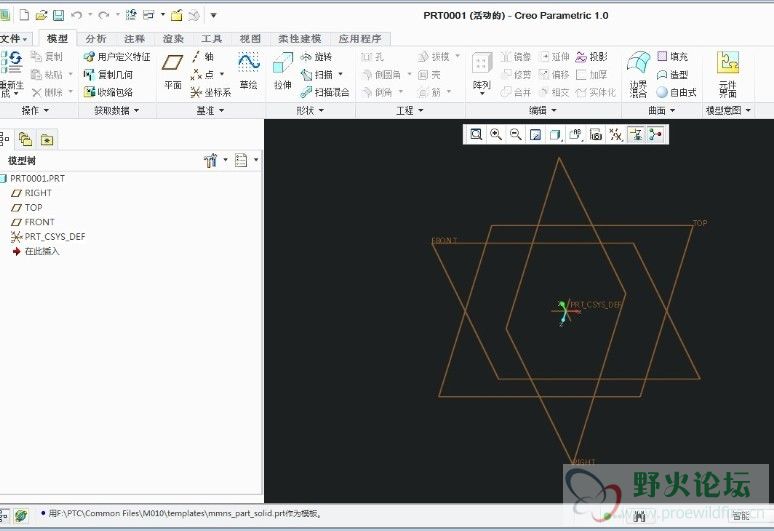Viewport: 774px width, 531px height.
Task: Open the display style cube in graphics toolbar
Action: pyautogui.click(x=556, y=134)
